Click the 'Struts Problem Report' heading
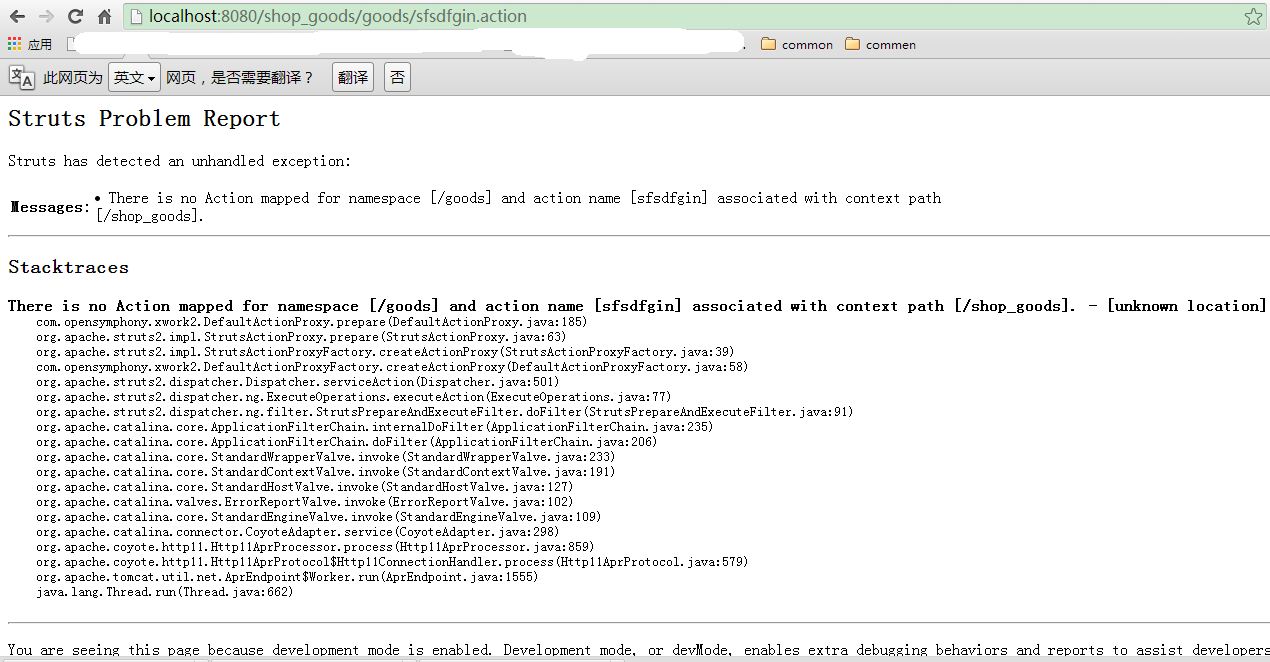This screenshot has height=662, width=1270. tap(144, 118)
